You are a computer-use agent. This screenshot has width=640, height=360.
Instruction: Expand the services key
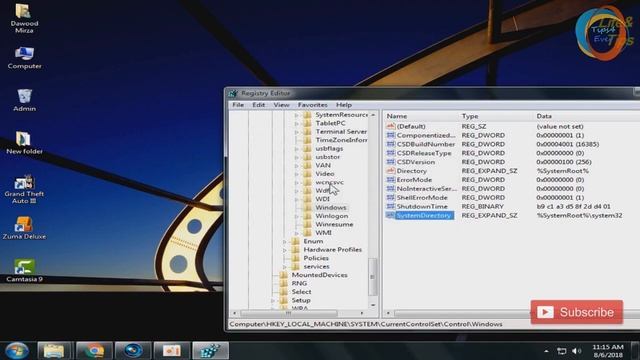285,267
